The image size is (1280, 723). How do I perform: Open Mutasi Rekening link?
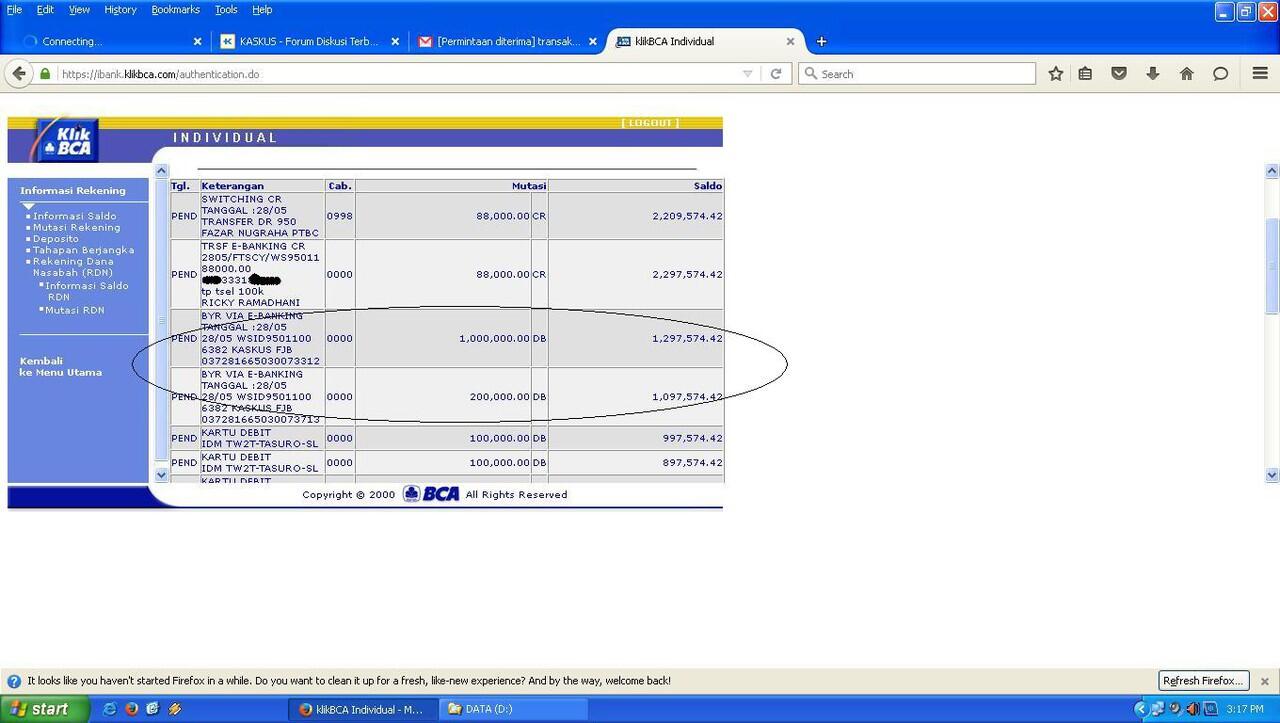(x=76, y=228)
